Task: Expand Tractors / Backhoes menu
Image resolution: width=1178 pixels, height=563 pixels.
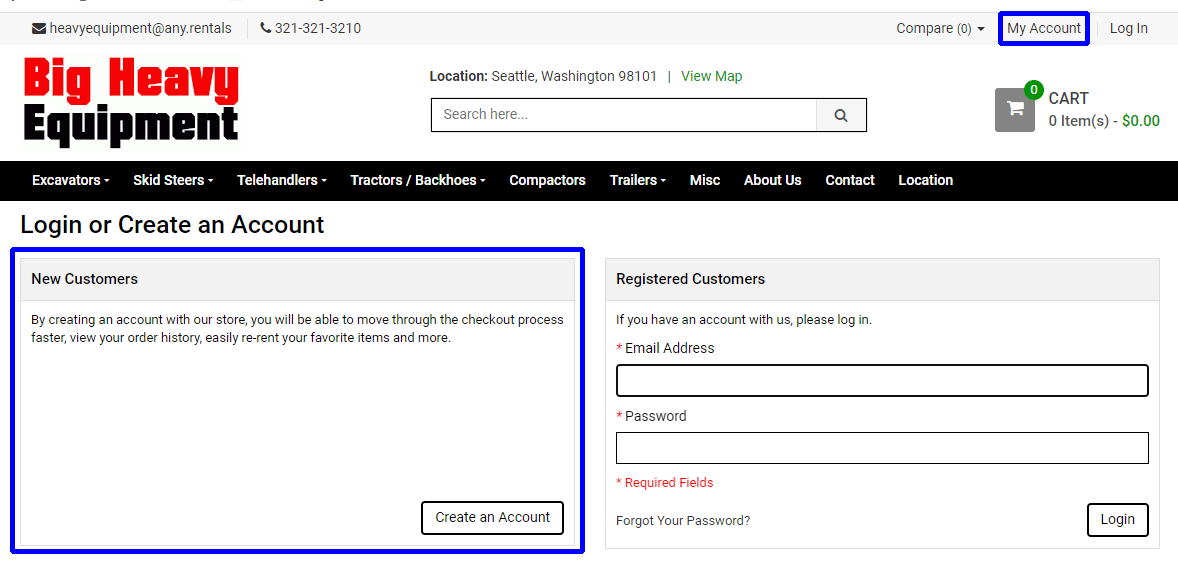Action: click(417, 180)
